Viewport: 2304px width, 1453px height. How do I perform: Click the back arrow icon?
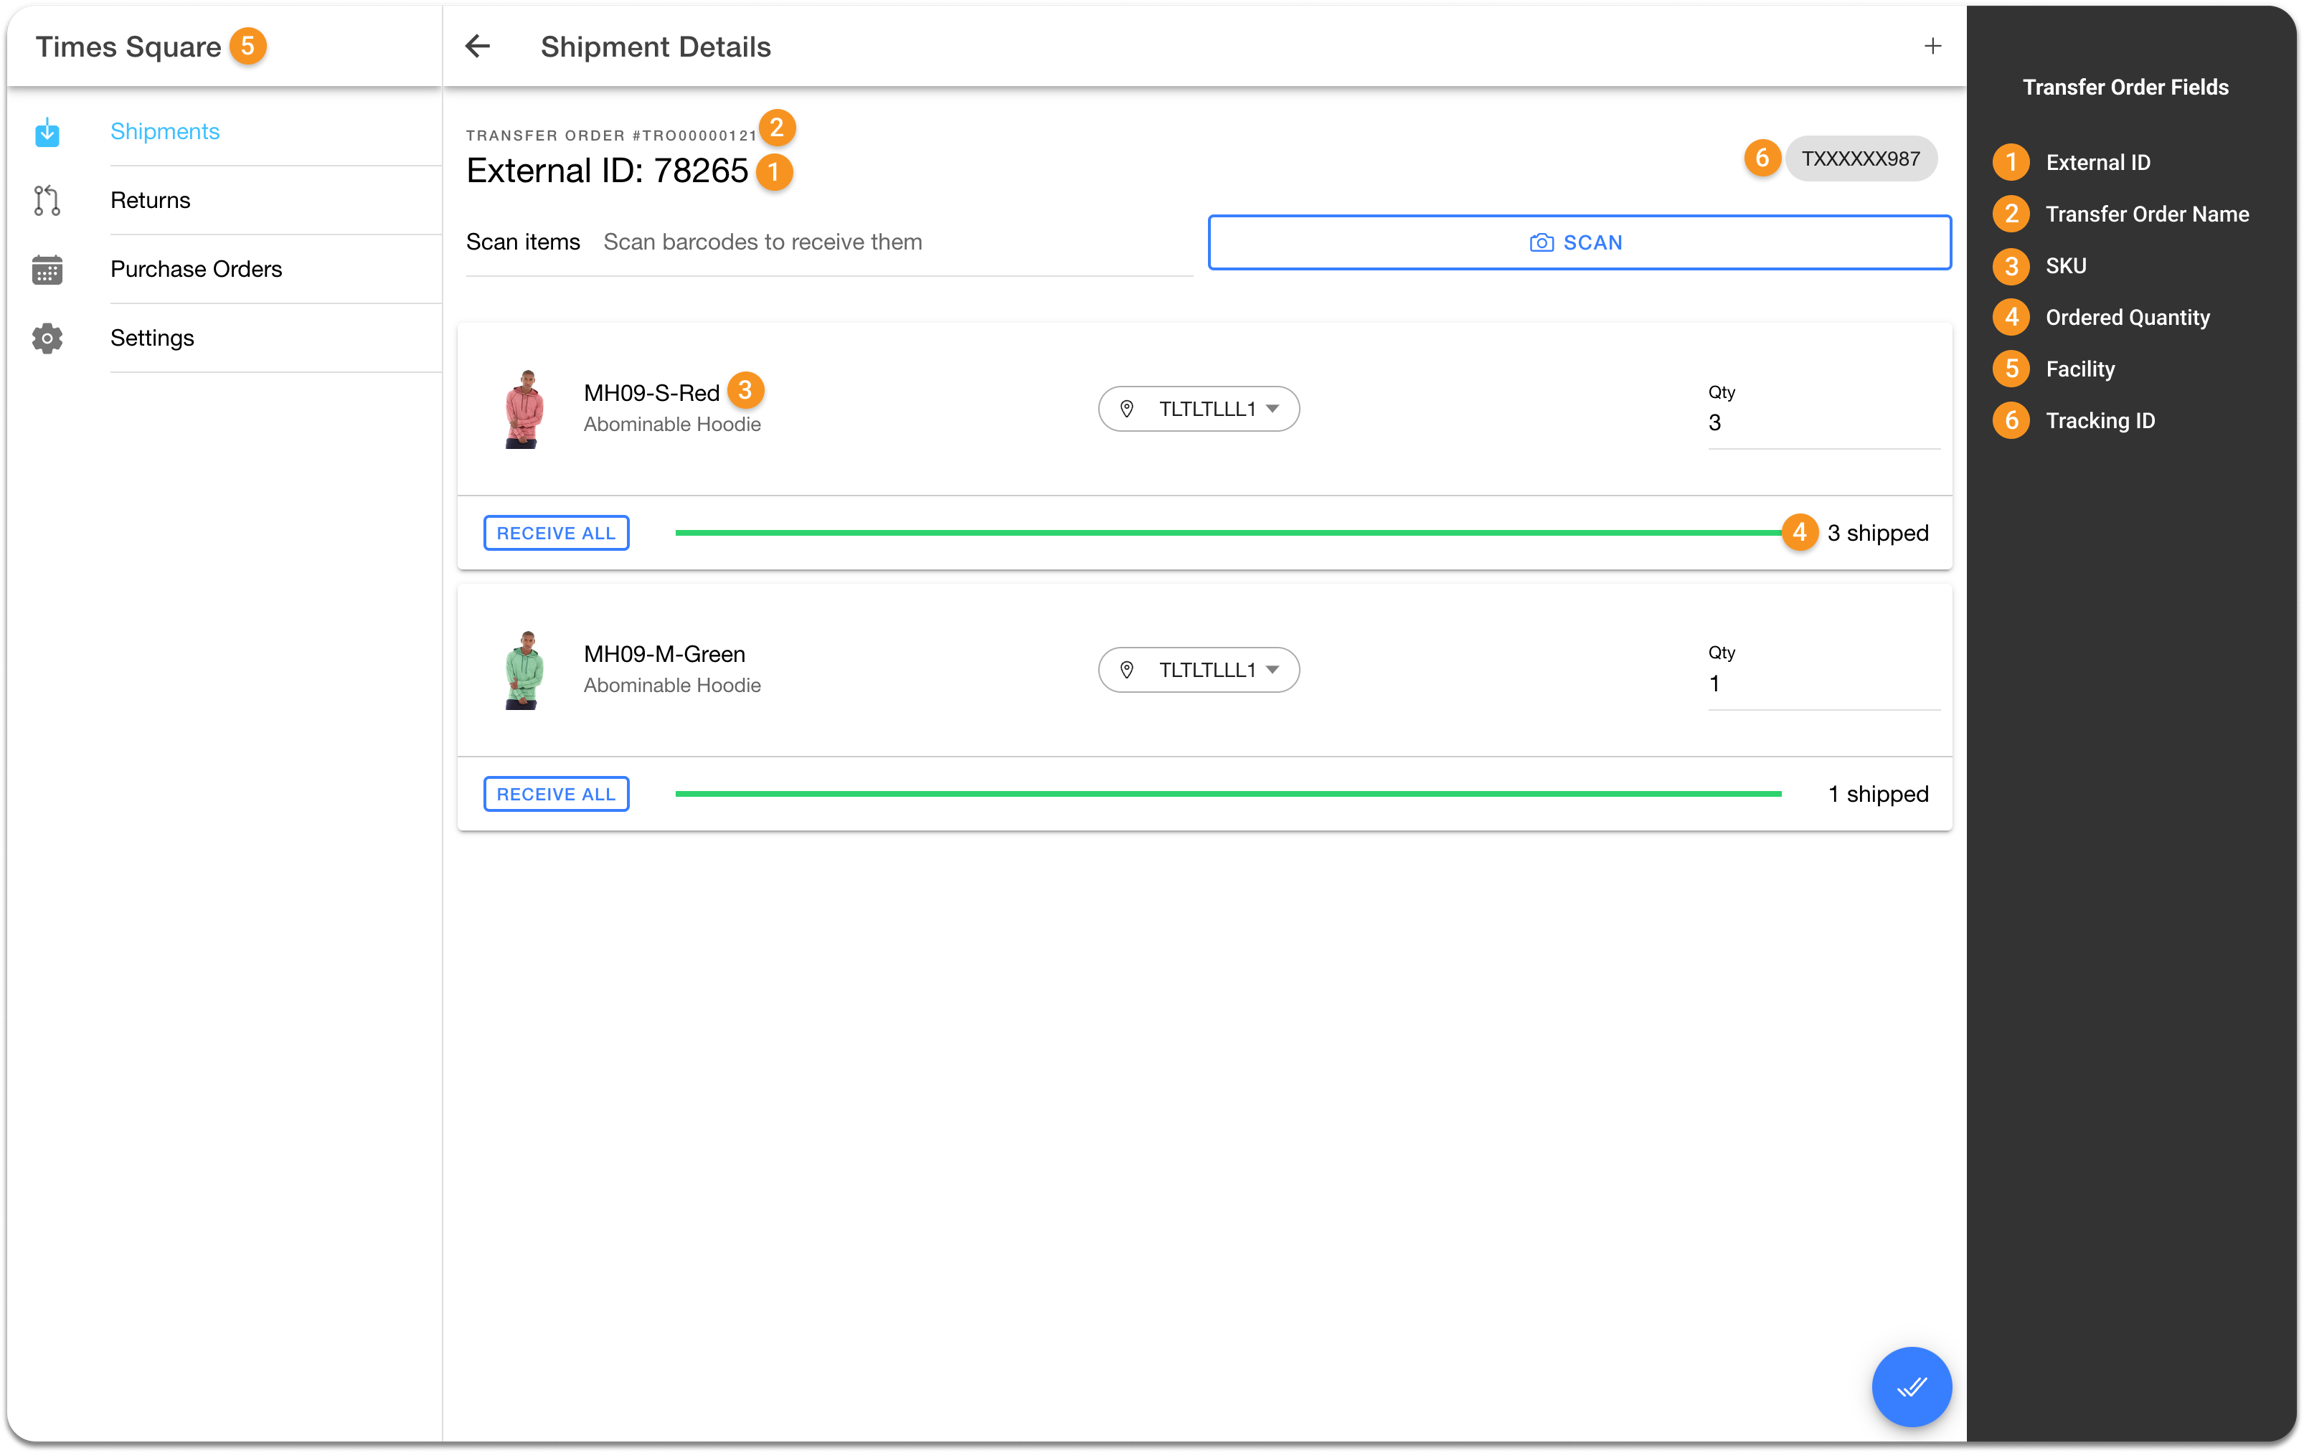(x=478, y=46)
